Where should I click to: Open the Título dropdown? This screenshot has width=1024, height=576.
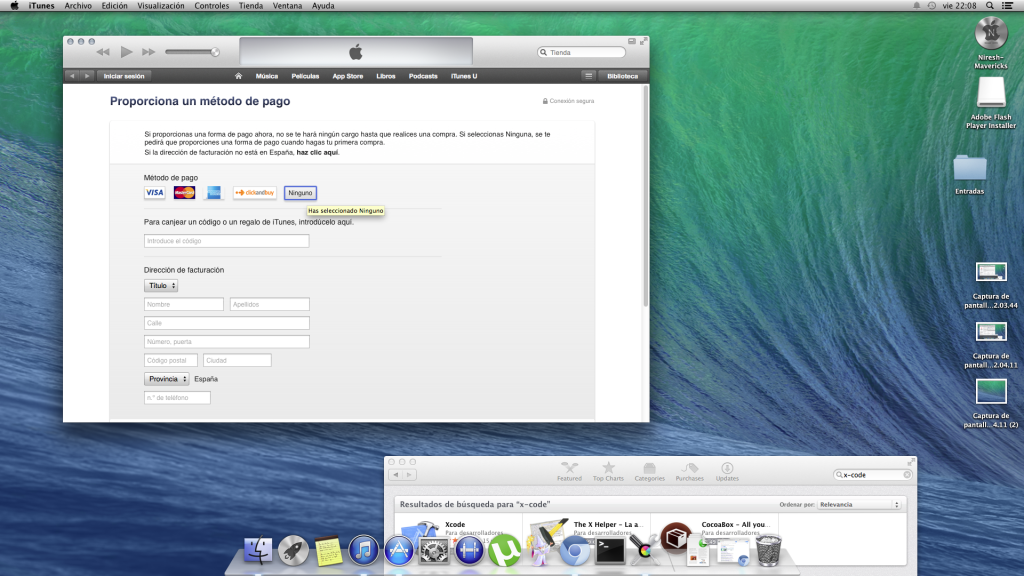161,286
